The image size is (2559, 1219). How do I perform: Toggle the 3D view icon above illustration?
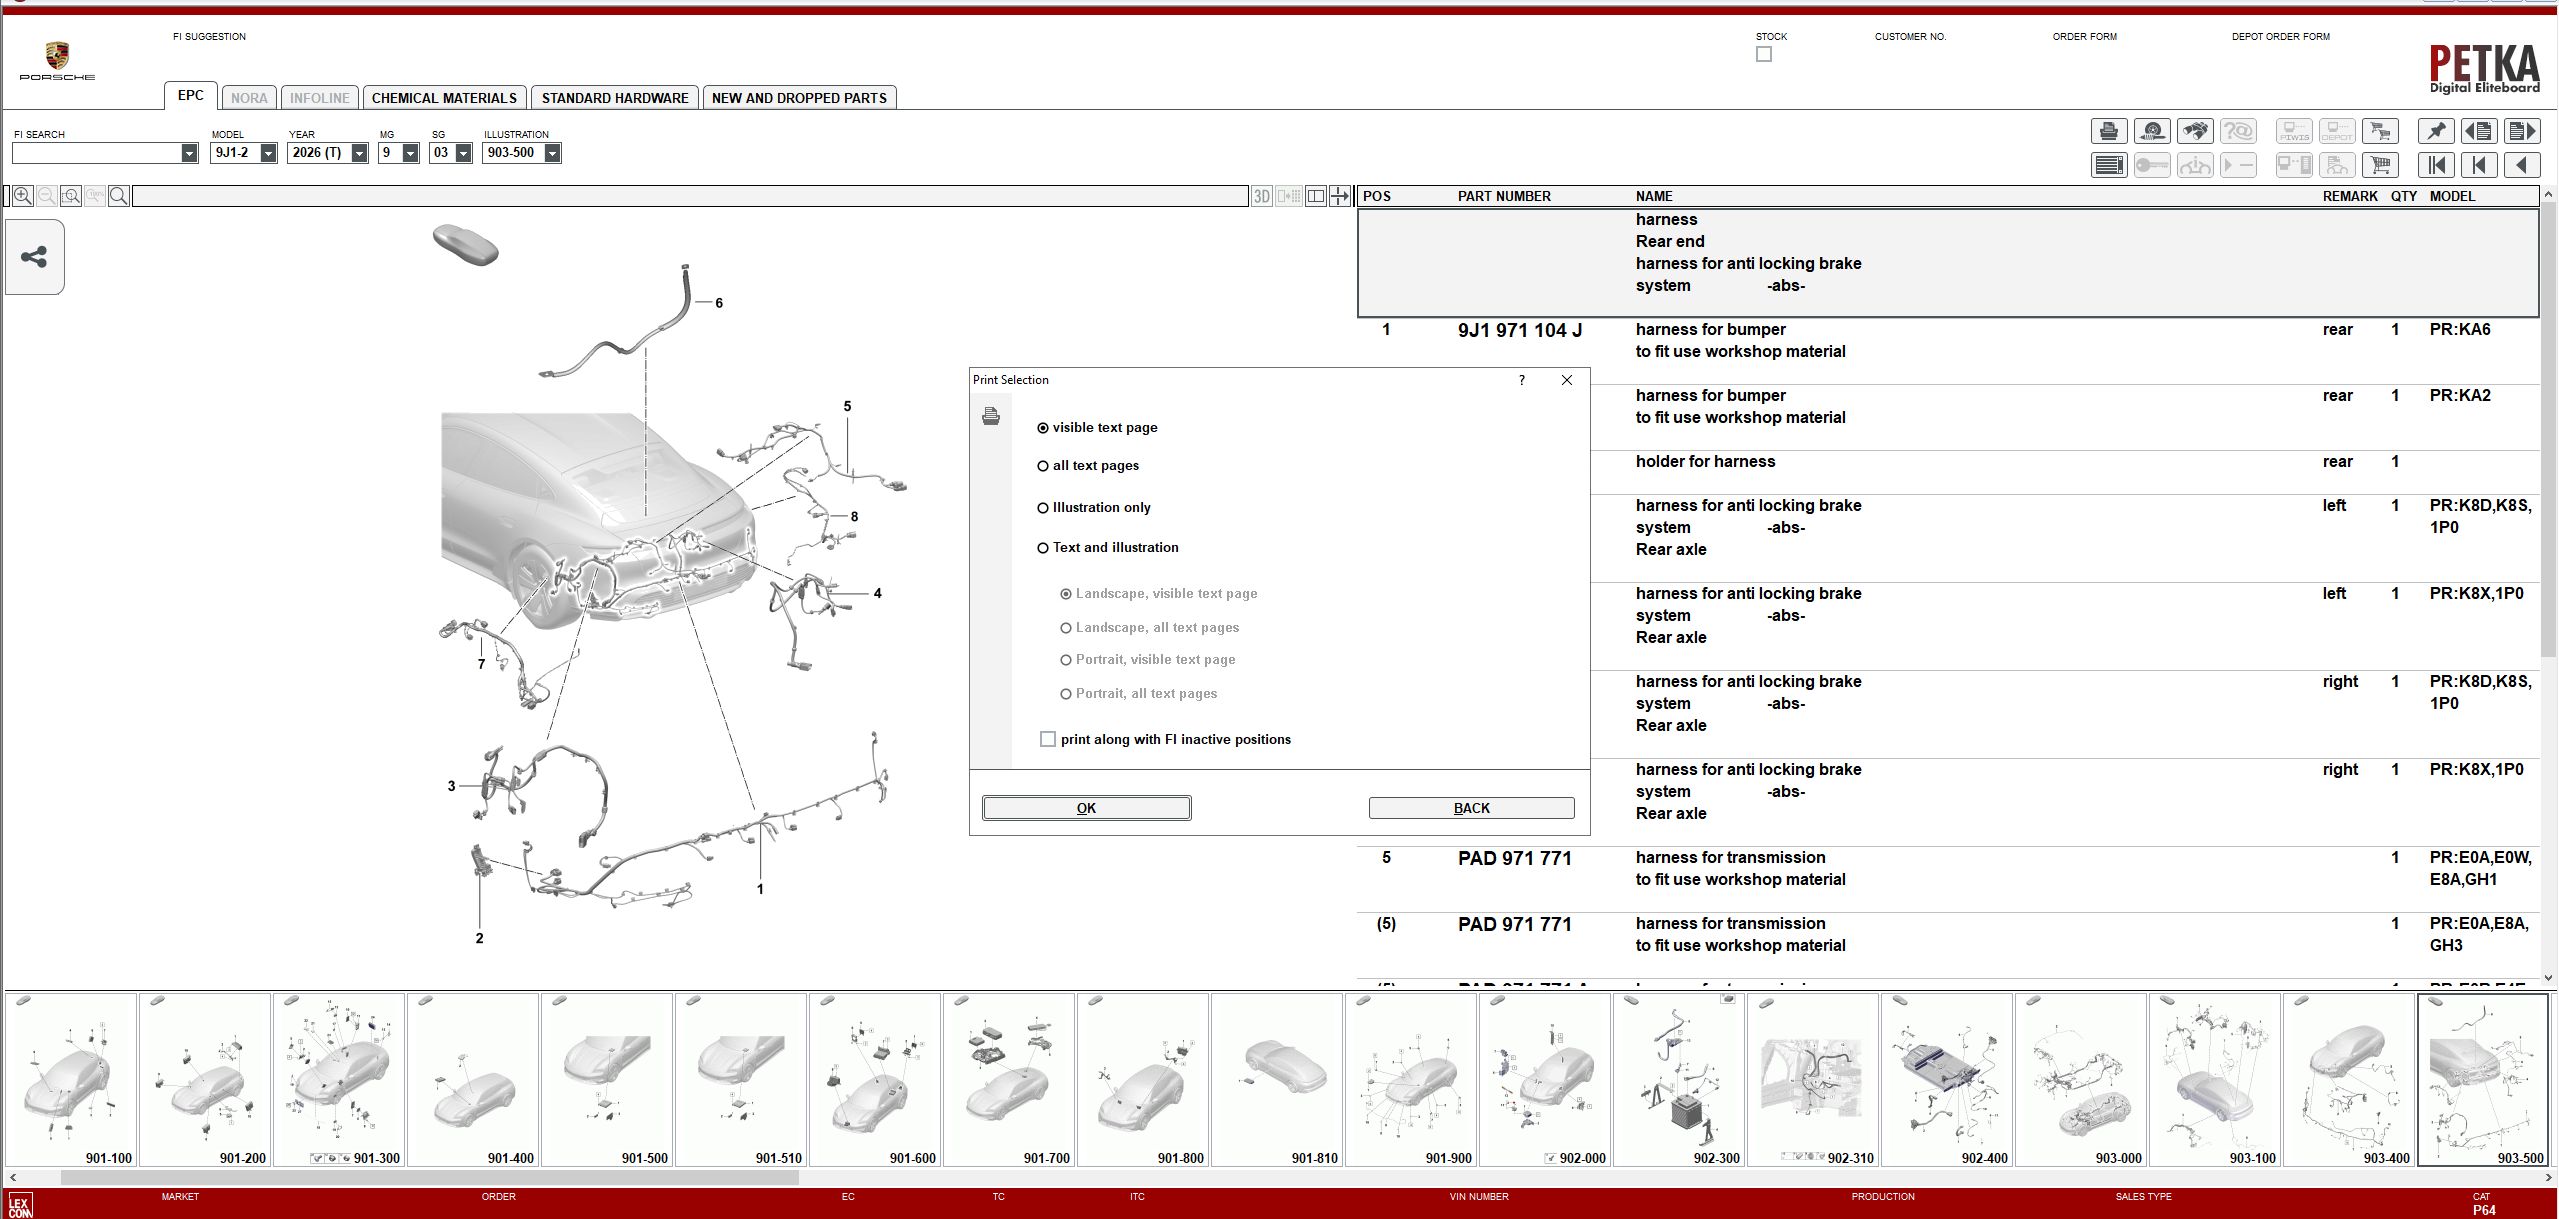[1262, 196]
